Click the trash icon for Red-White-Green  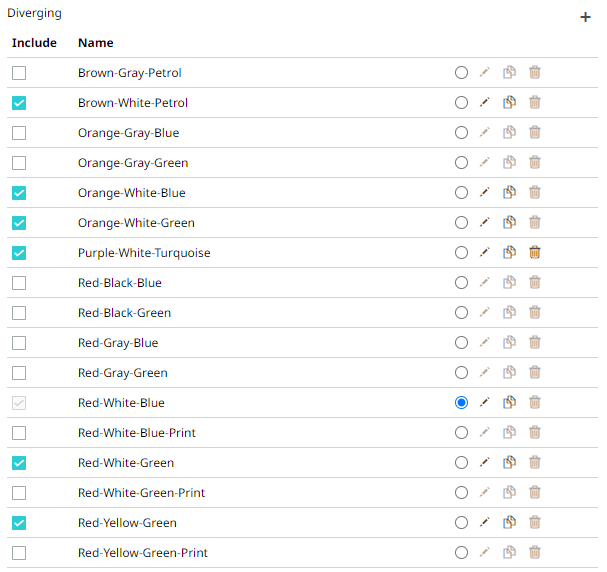(535, 463)
